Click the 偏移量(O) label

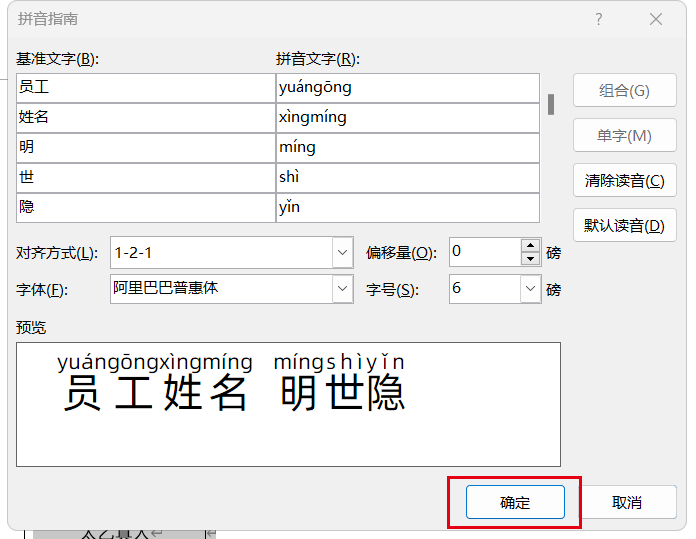point(401,253)
